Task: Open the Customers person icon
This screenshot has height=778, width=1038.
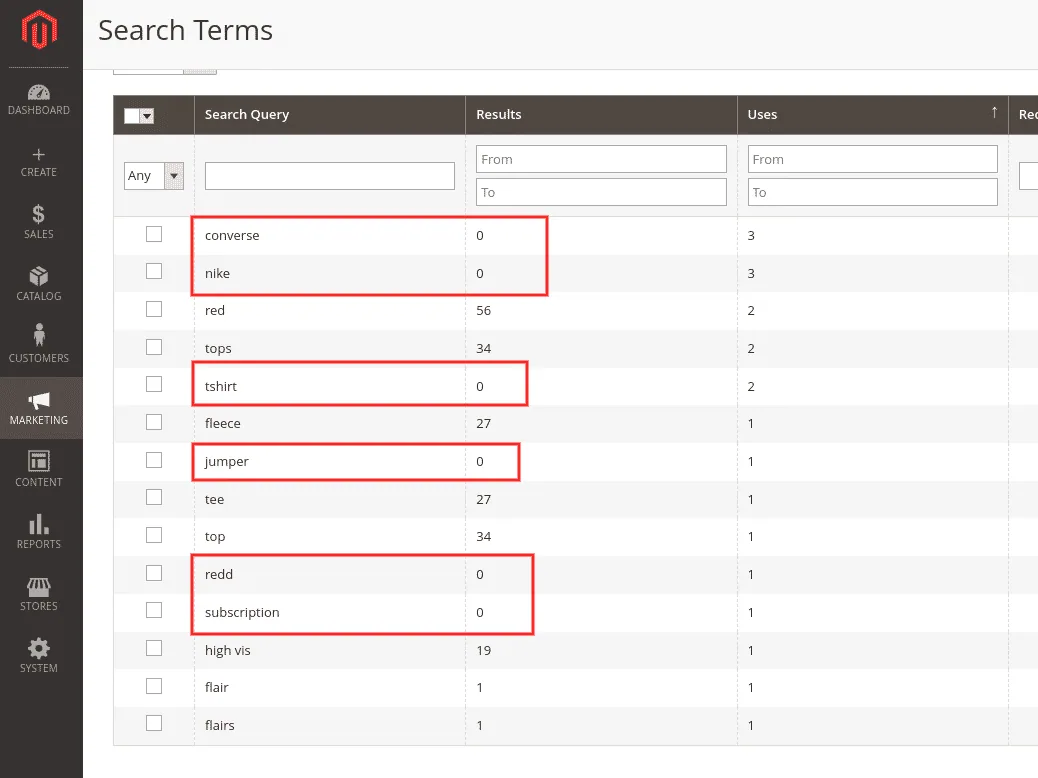Action: pos(39,335)
